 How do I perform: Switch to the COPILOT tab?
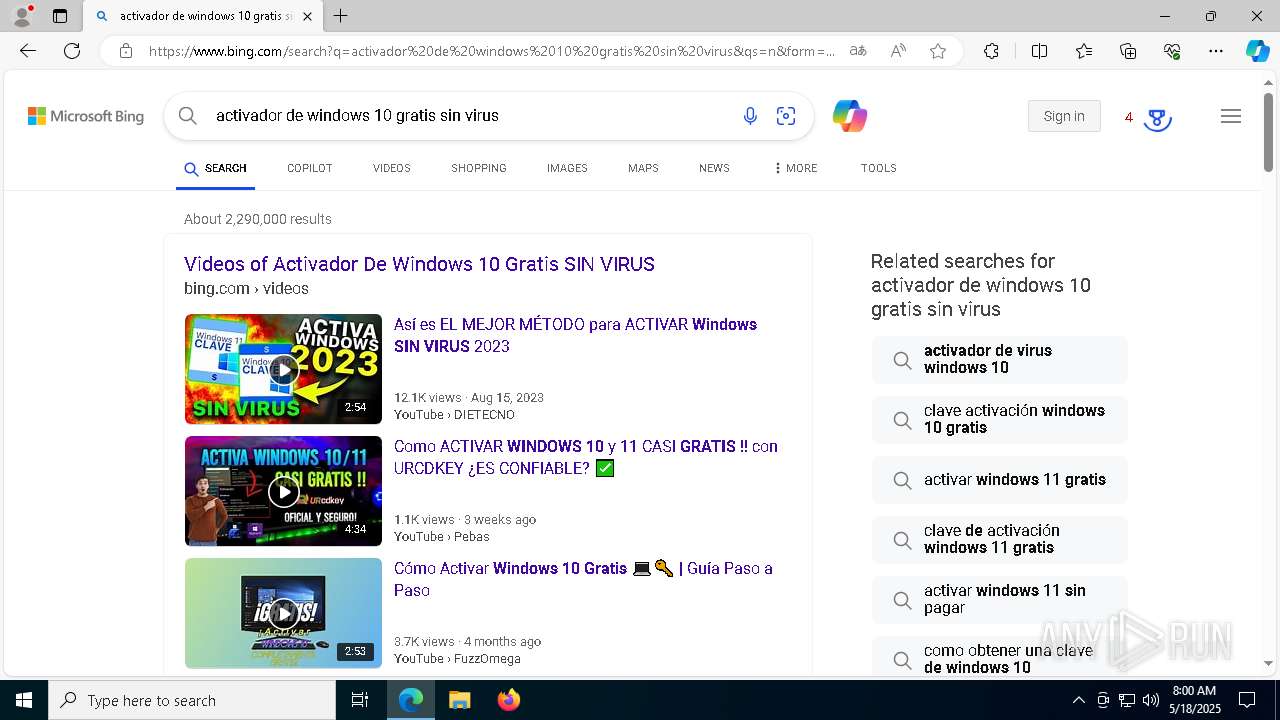tap(310, 168)
